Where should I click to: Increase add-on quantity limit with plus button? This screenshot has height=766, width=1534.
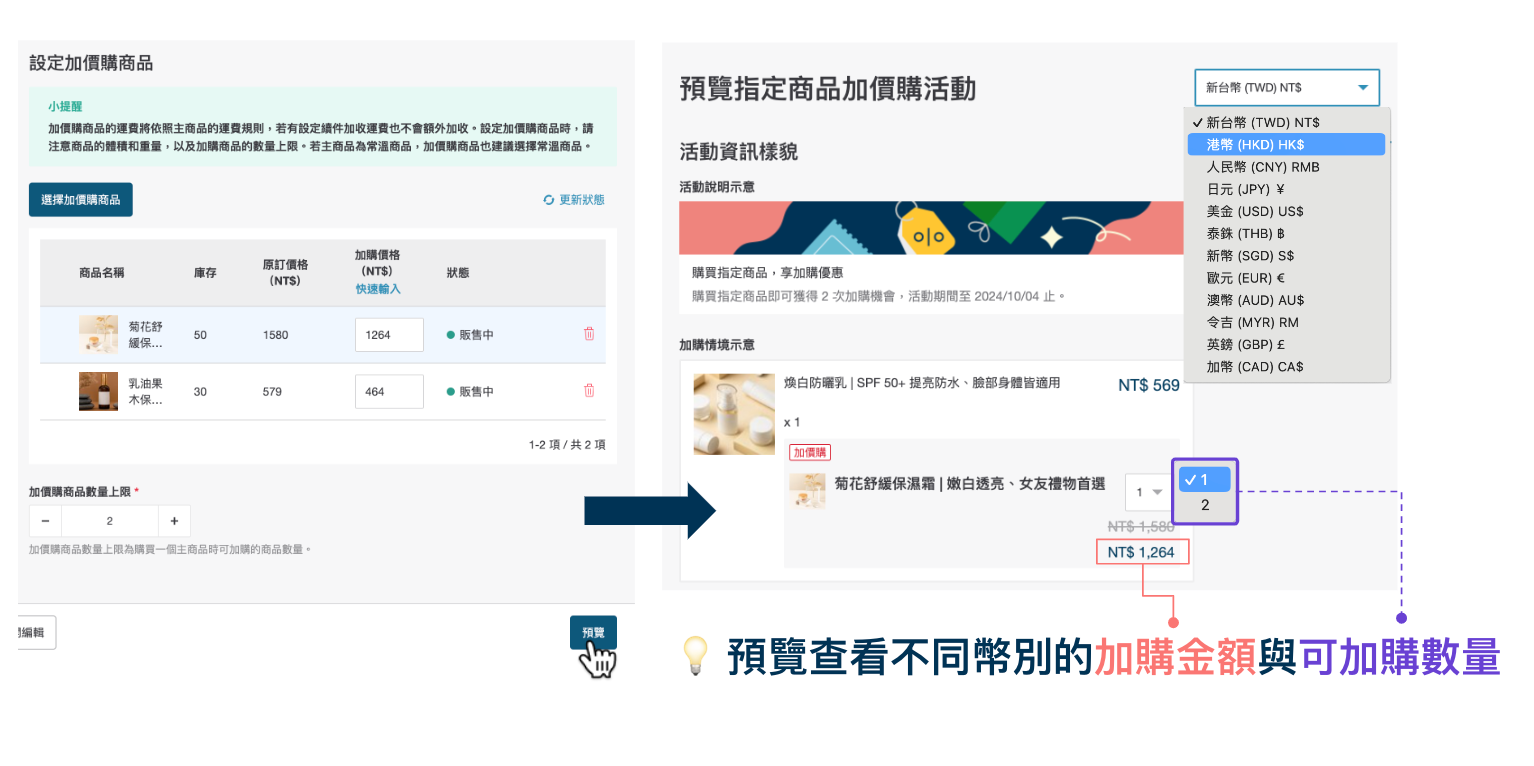tap(174, 521)
